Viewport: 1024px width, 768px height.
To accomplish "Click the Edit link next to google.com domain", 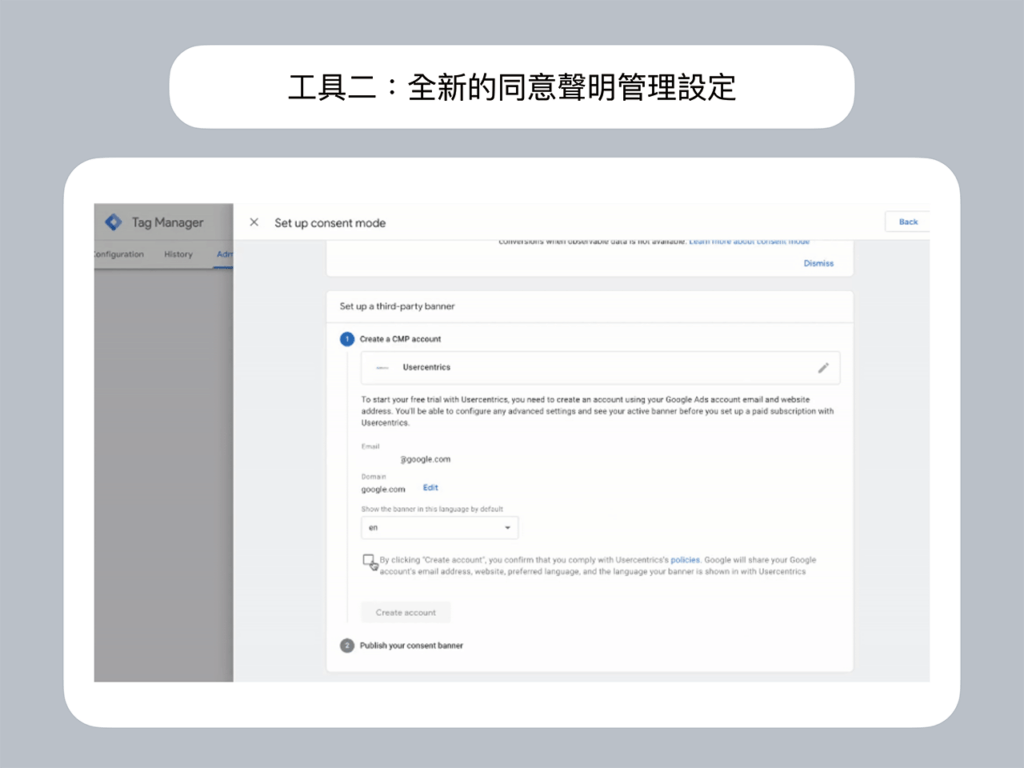I will point(430,488).
